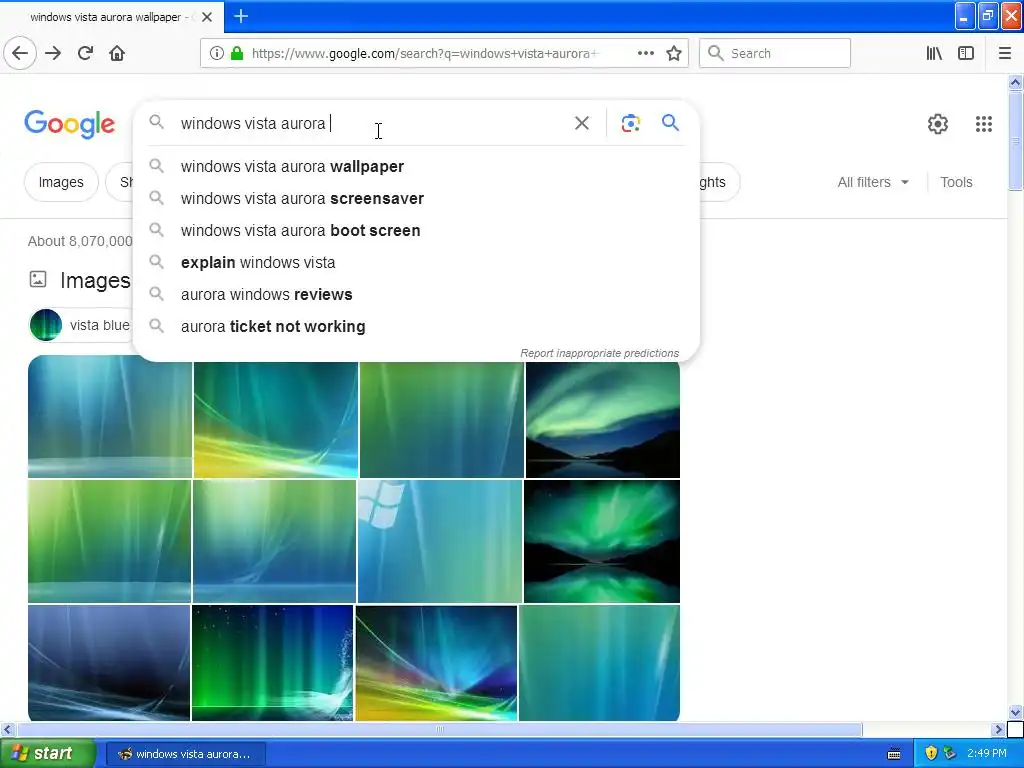Click the Google logo
Screen dimensions: 1024x768
pos(69,124)
